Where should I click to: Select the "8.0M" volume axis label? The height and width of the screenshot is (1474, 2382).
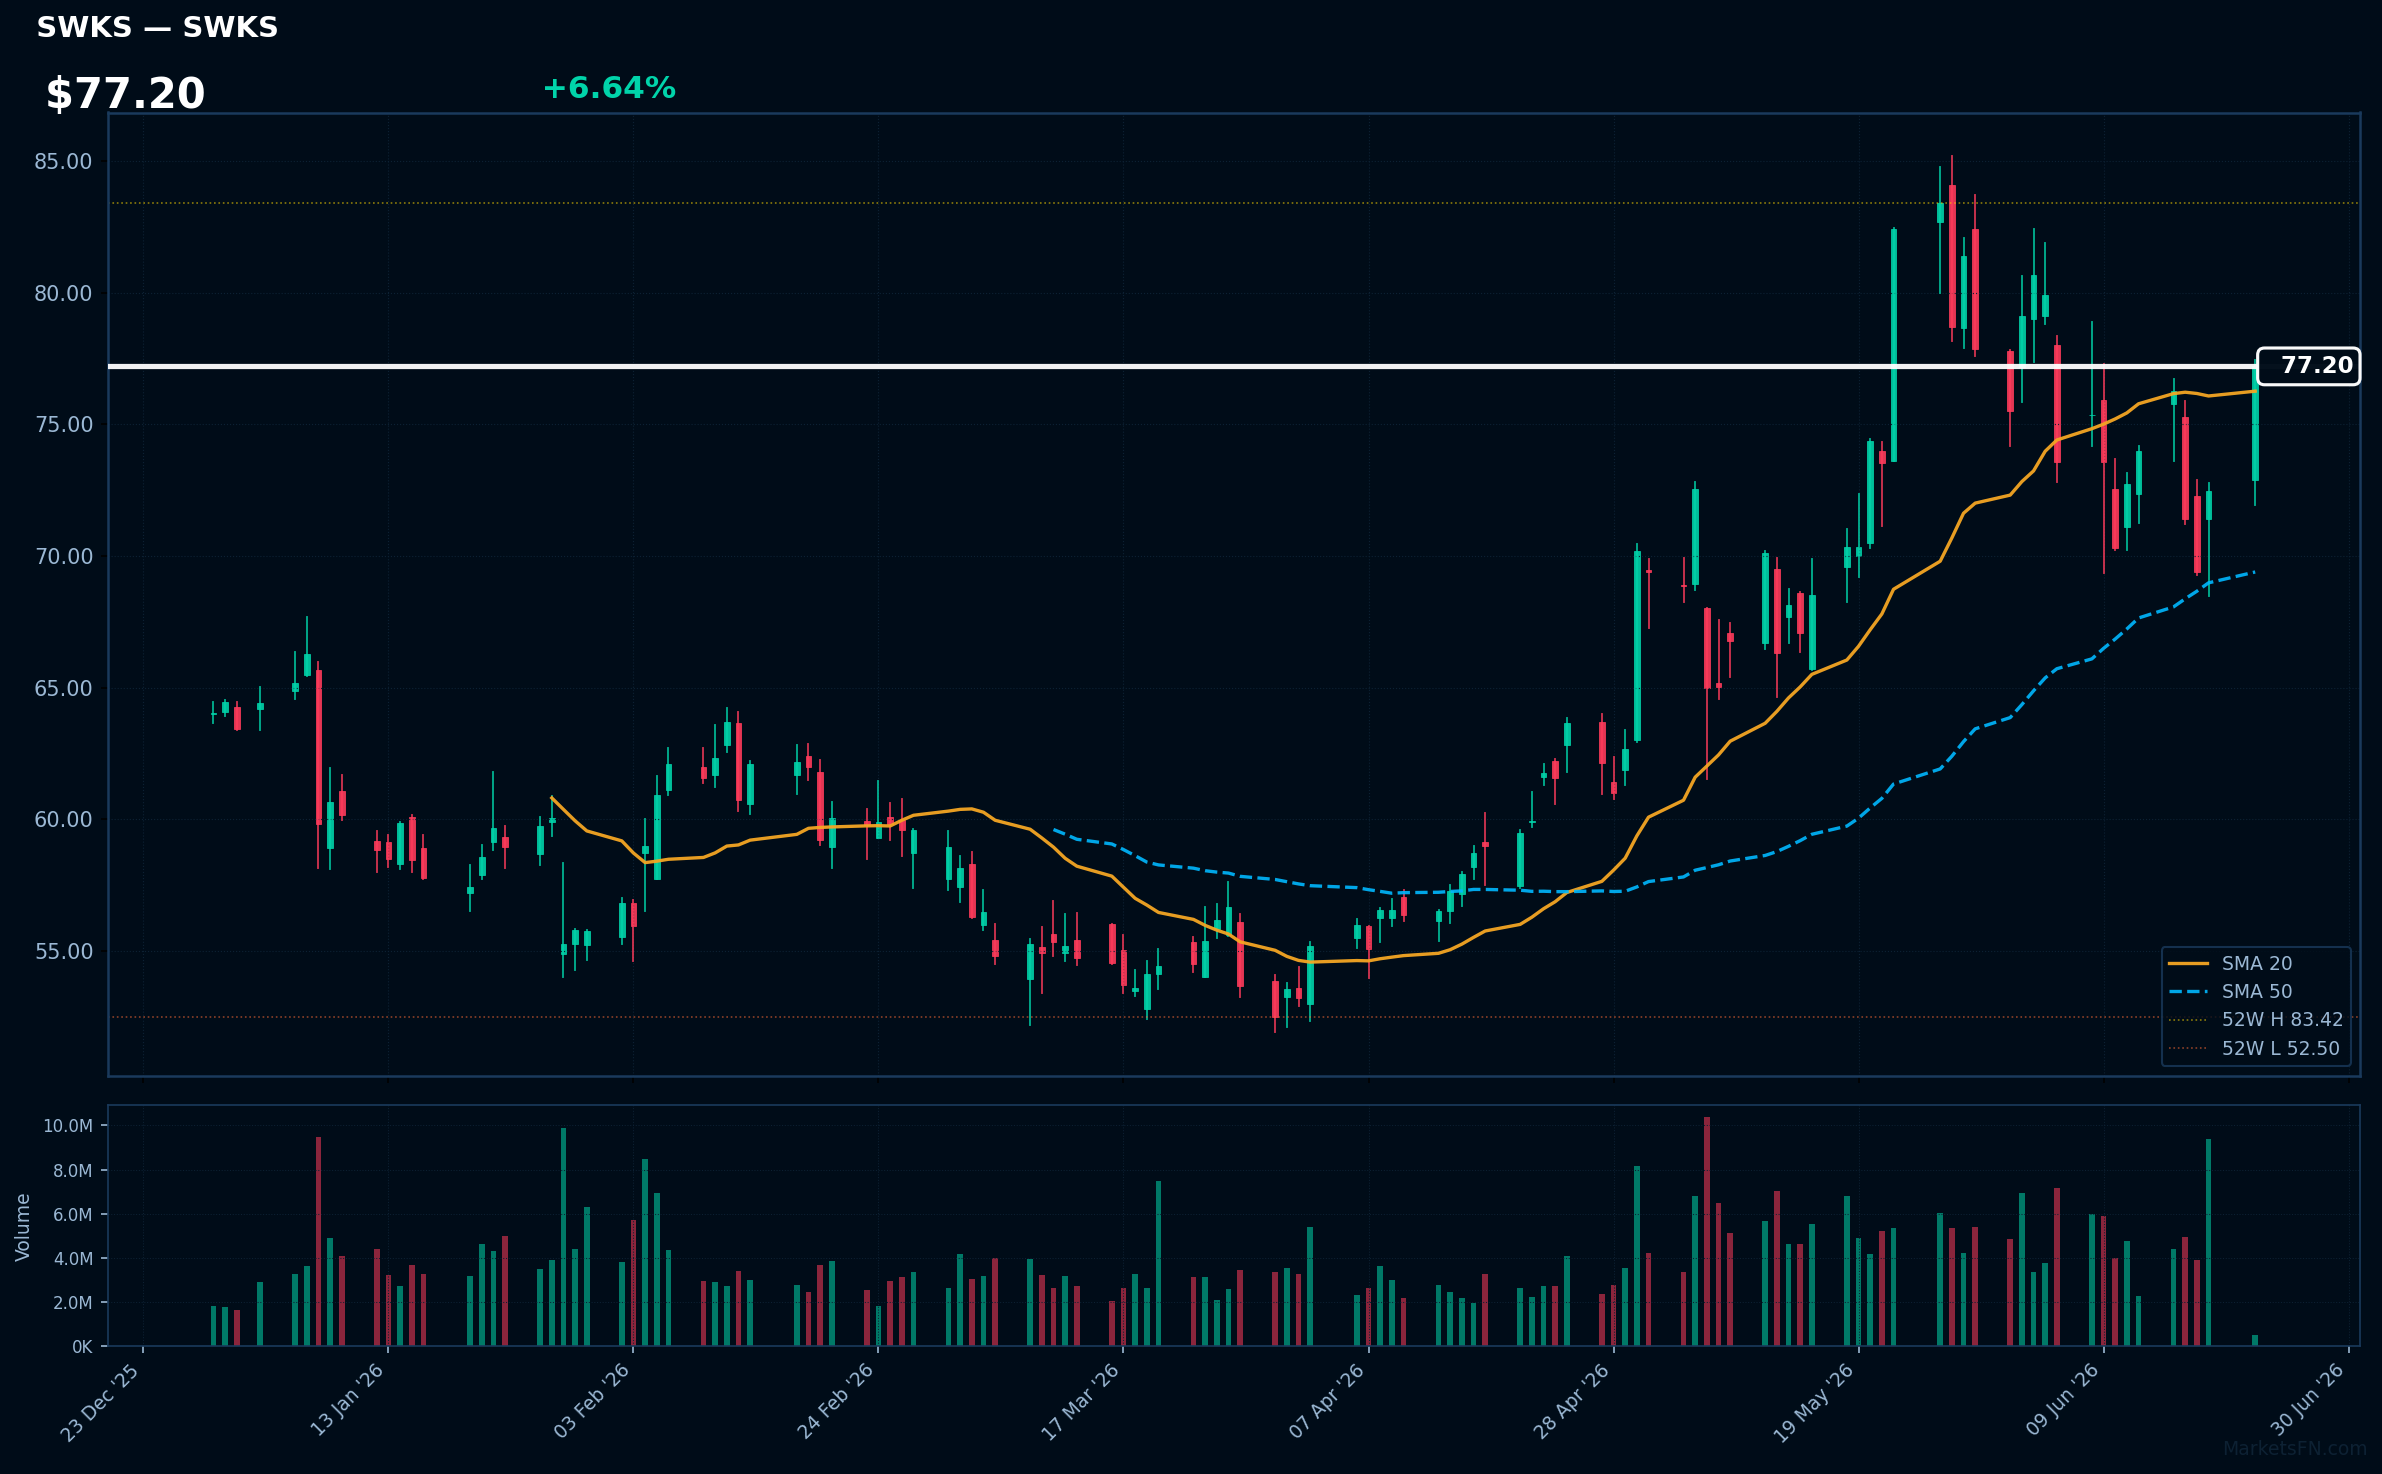pyautogui.click(x=73, y=1170)
